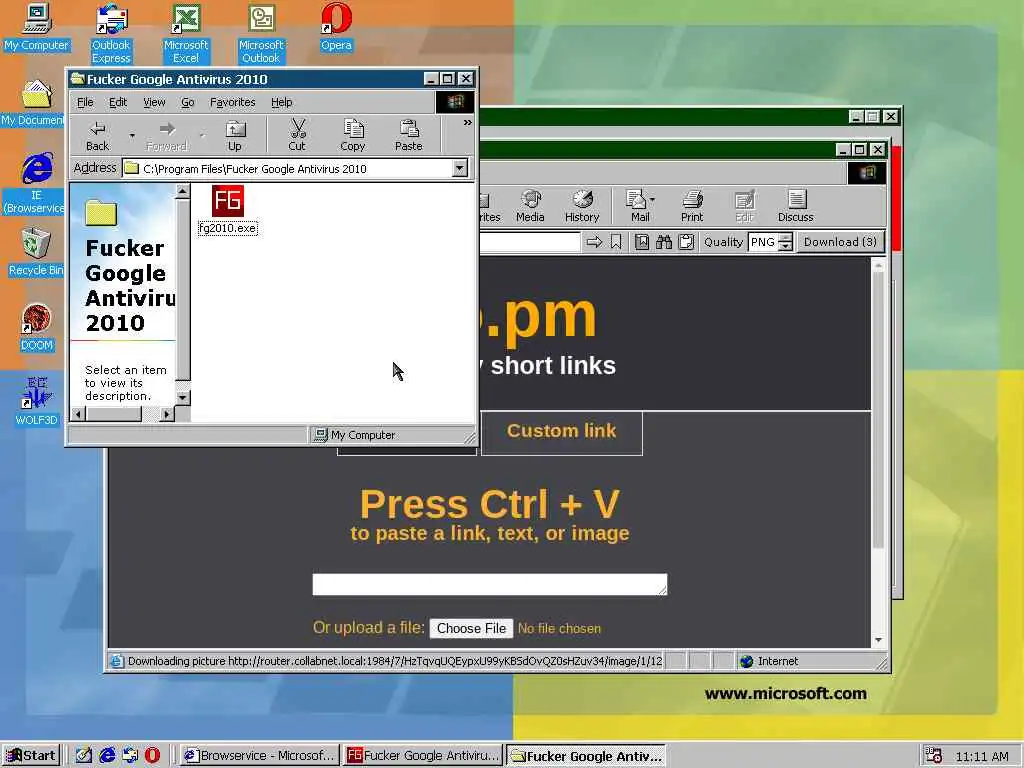Screen dimensions: 1024x768
Task: Click the binoculars find icon
Action: (x=664, y=242)
